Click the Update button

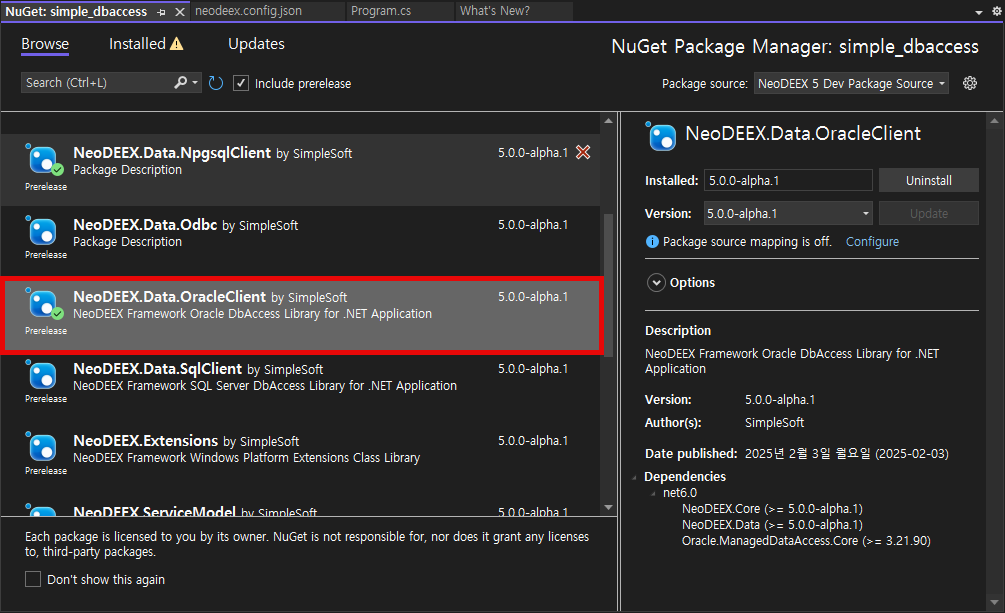tap(929, 214)
